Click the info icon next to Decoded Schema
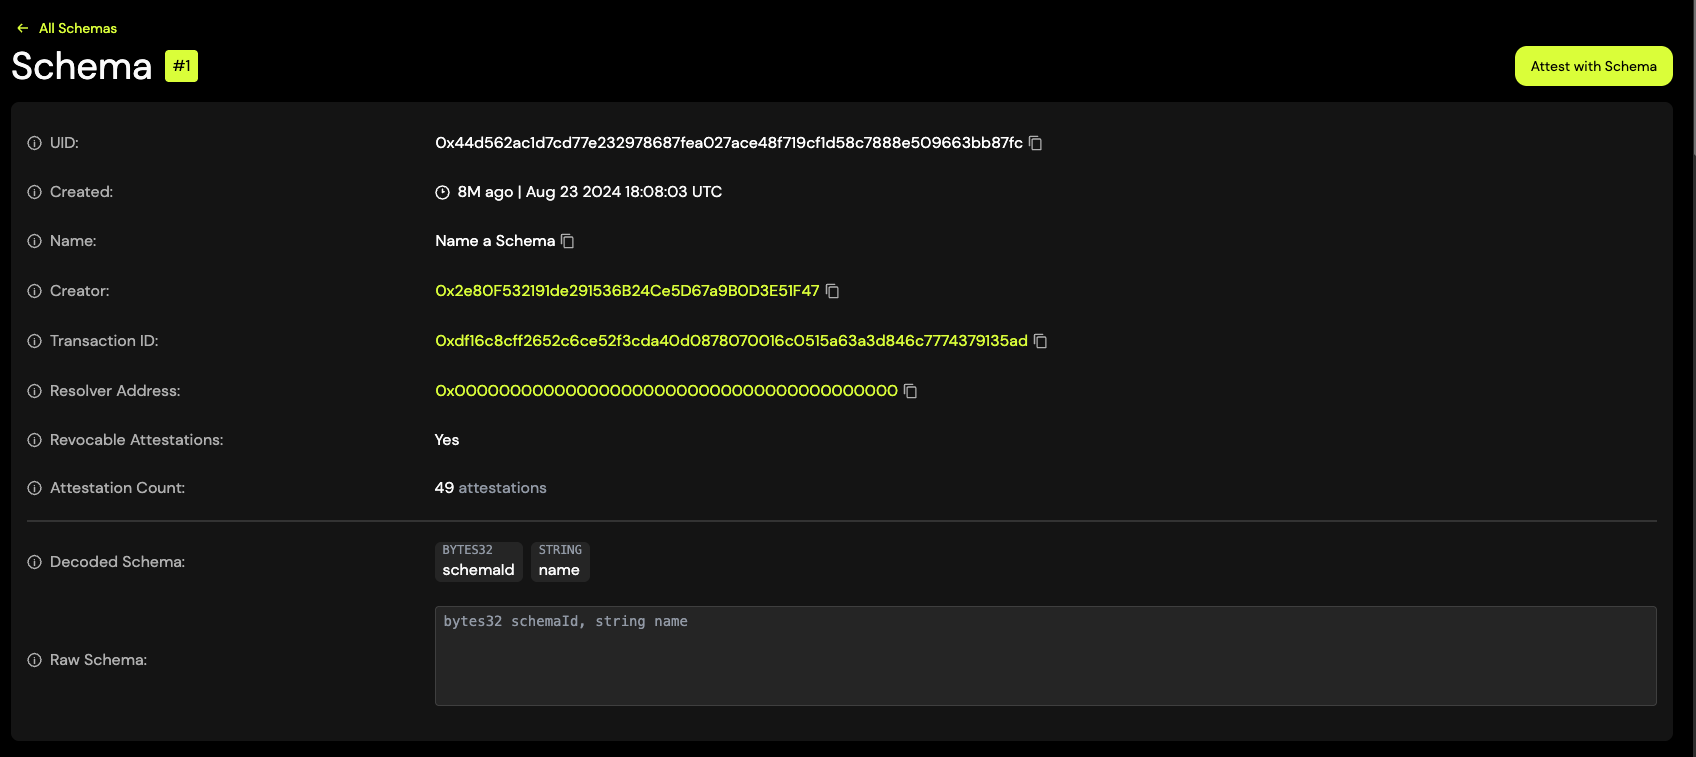 (x=34, y=562)
